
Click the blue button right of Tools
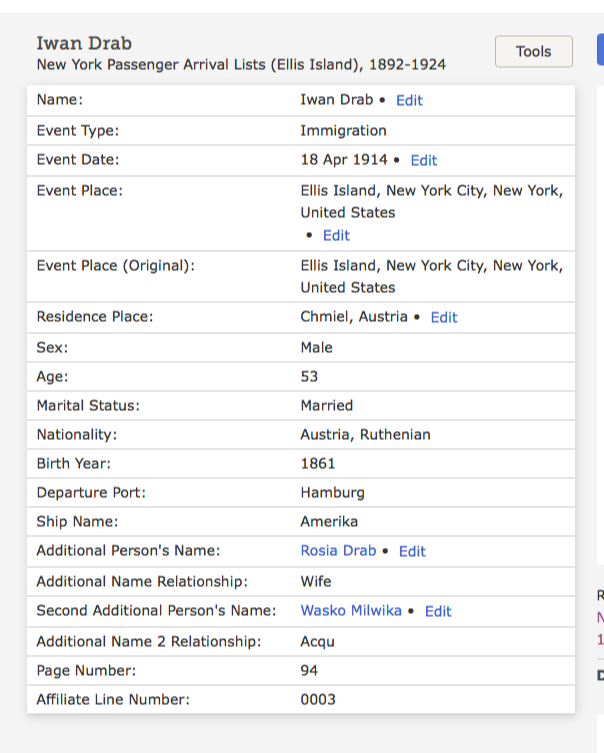pos(599,51)
